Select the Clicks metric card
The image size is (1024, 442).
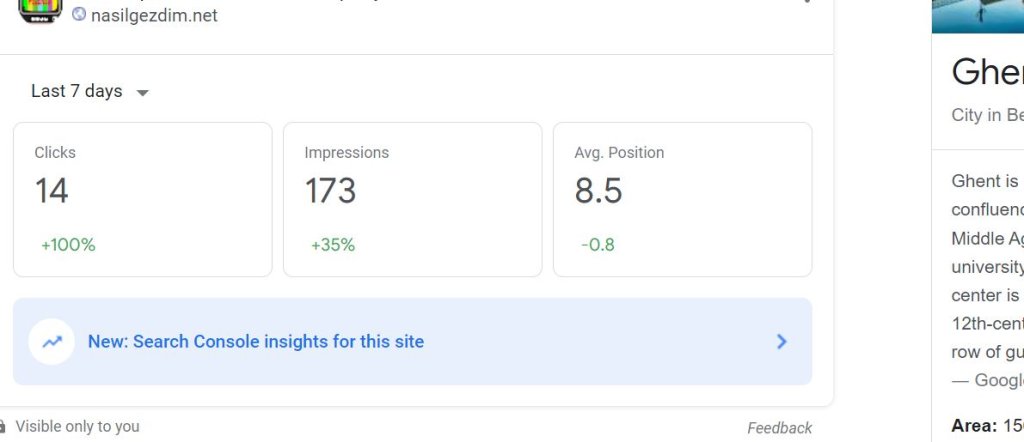click(x=142, y=200)
